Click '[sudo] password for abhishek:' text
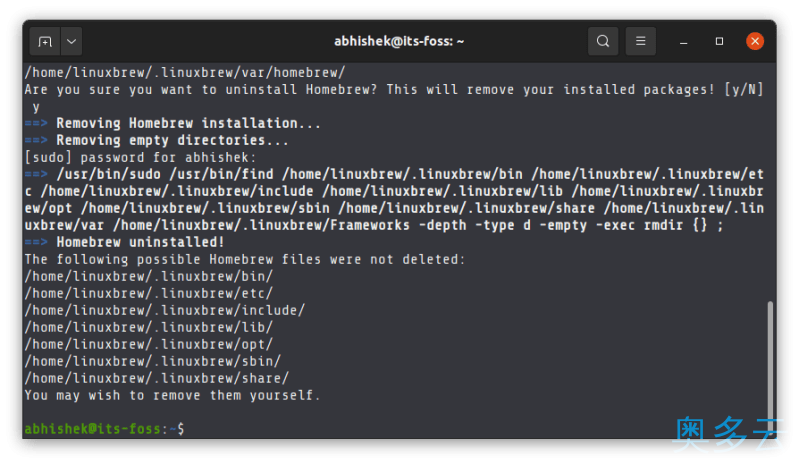The image size is (799, 464). coord(140,157)
